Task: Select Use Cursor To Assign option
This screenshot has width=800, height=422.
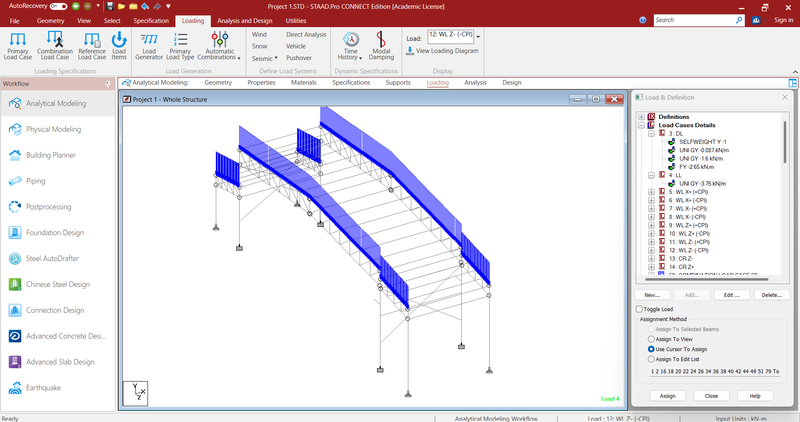Action: pyautogui.click(x=651, y=350)
